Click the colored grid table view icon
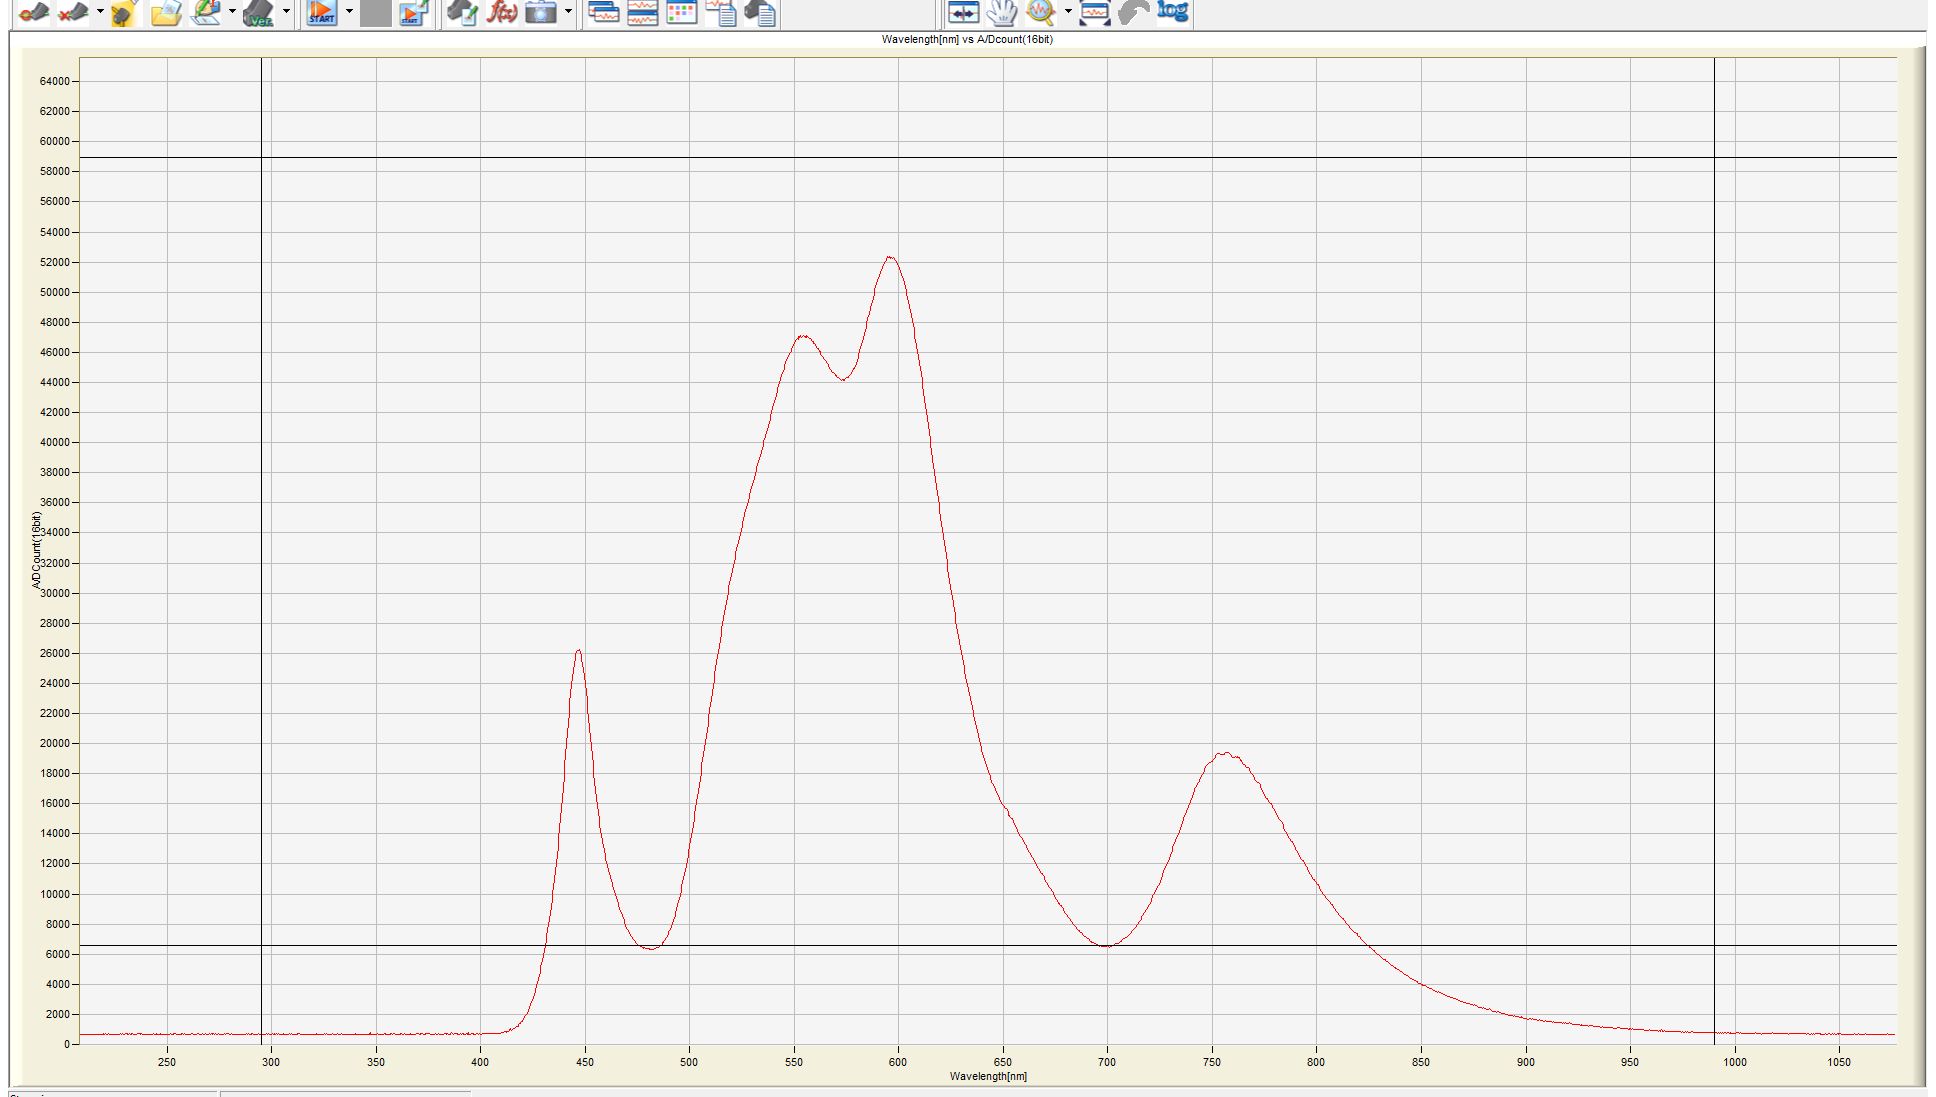The height and width of the screenshot is (1097, 1936). [x=681, y=13]
